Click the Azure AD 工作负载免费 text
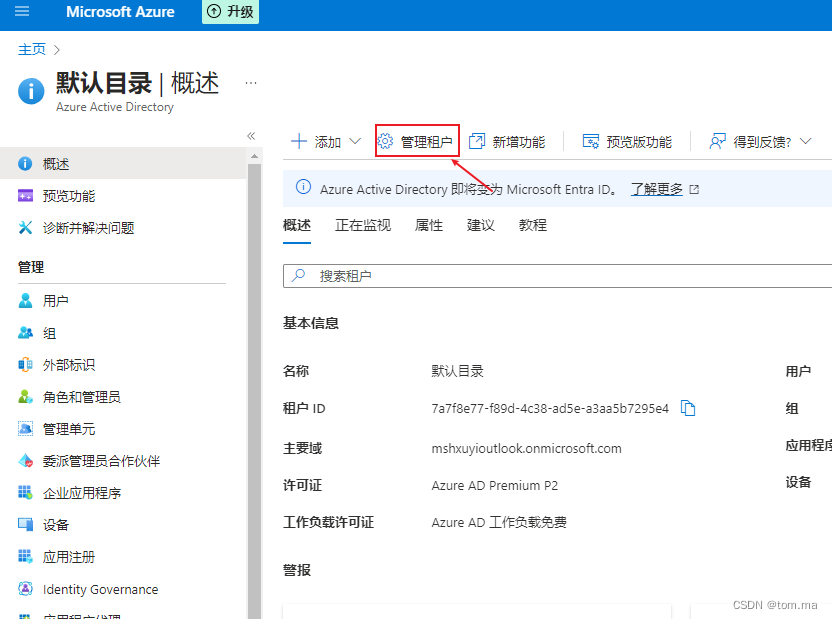Viewport: 832px width, 619px height. coord(499,522)
